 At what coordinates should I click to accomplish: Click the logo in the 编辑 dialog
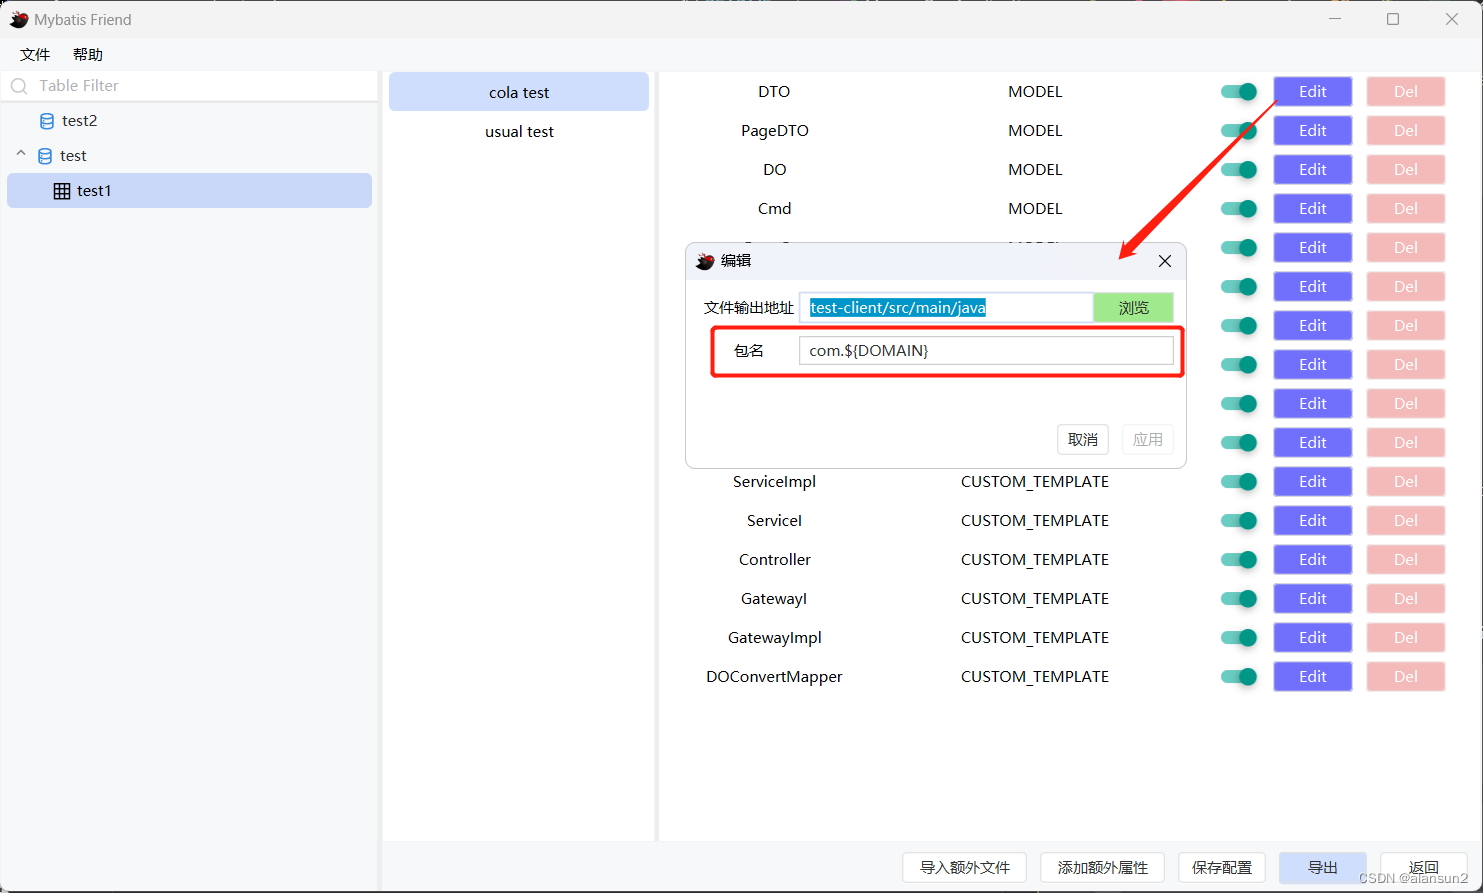coord(706,261)
